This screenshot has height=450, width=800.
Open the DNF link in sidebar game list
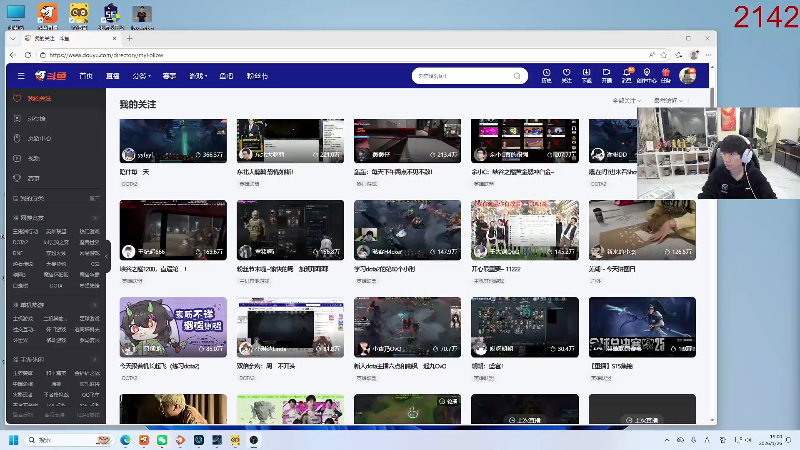[18, 253]
